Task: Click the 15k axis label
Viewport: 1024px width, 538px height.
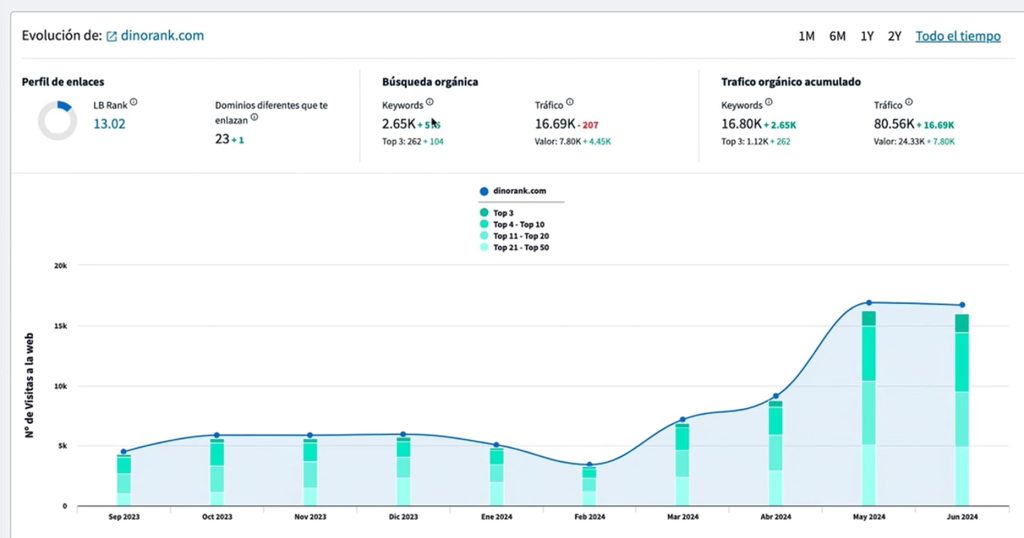Action: pos(60,326)
